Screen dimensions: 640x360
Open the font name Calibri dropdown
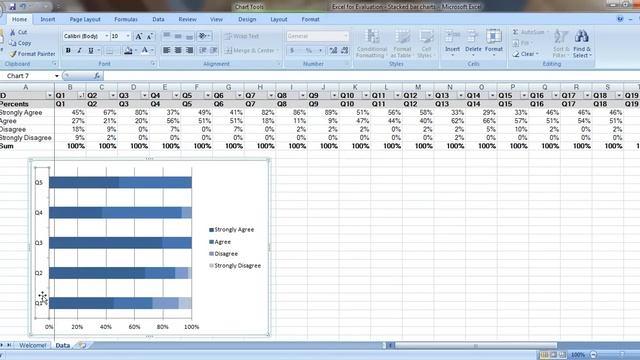pos(107,36)
